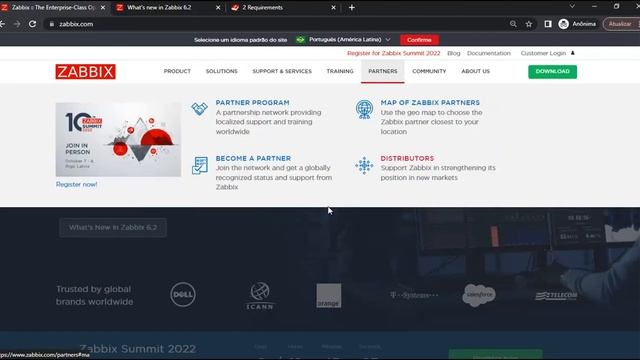The height and width of the screenshot is (360, 640).
Task: Click the T-Systems logo
Action: [414, 295]
